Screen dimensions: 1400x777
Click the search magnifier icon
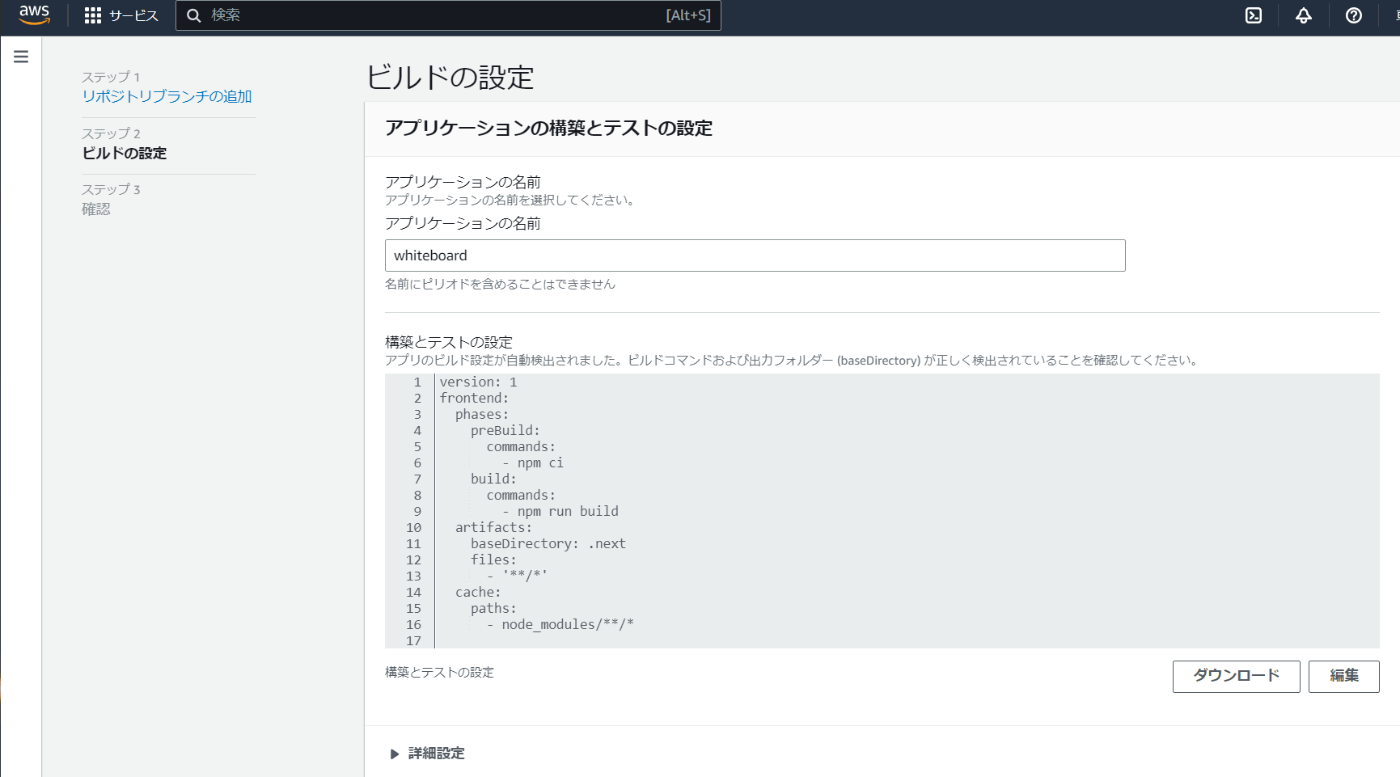(x=195, y=15)
